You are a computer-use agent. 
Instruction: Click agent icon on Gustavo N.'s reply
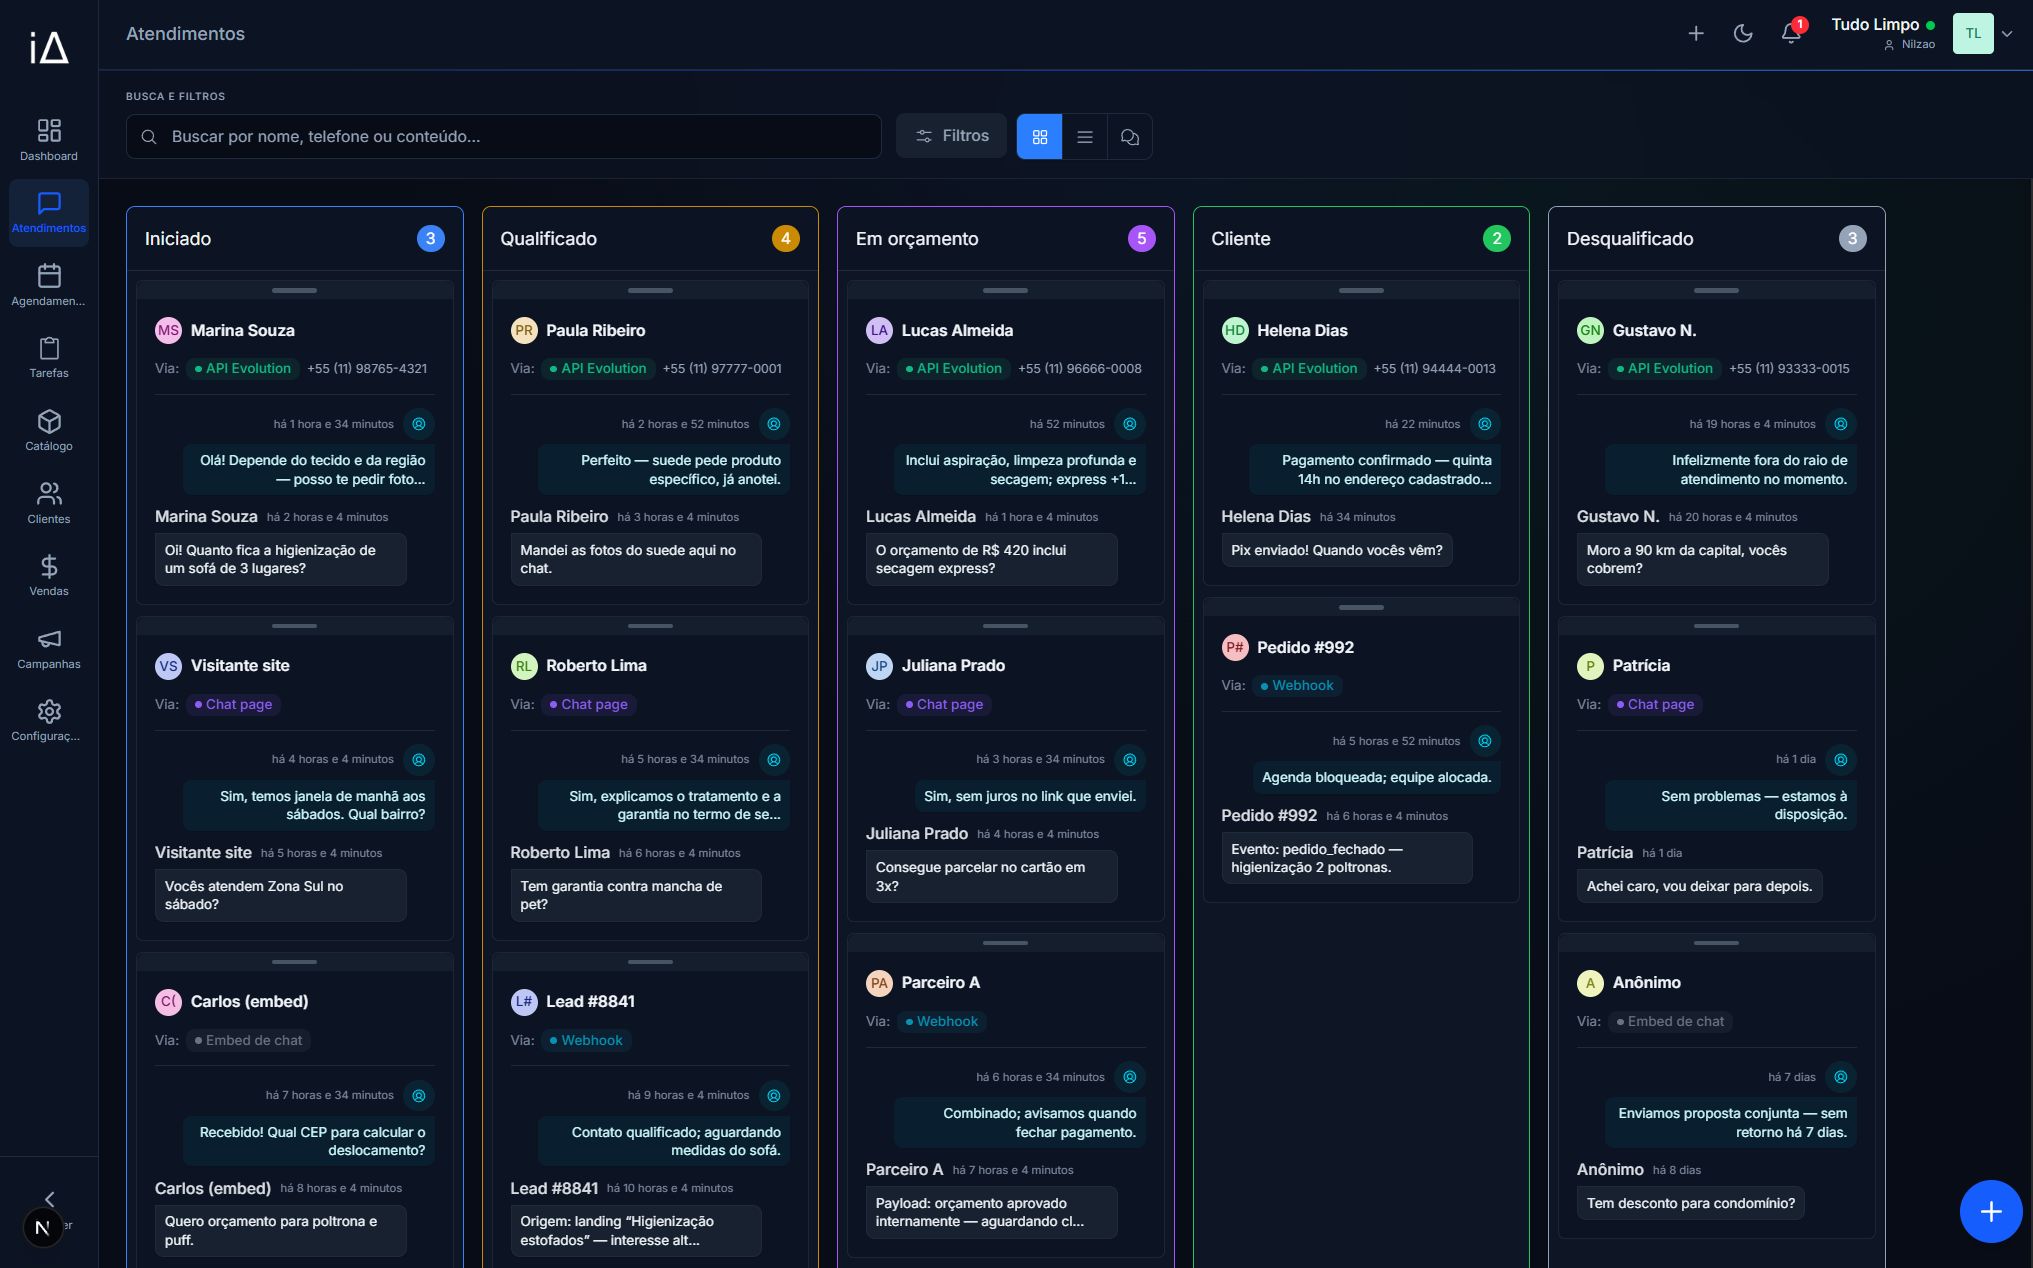[x=1841, y=424]
